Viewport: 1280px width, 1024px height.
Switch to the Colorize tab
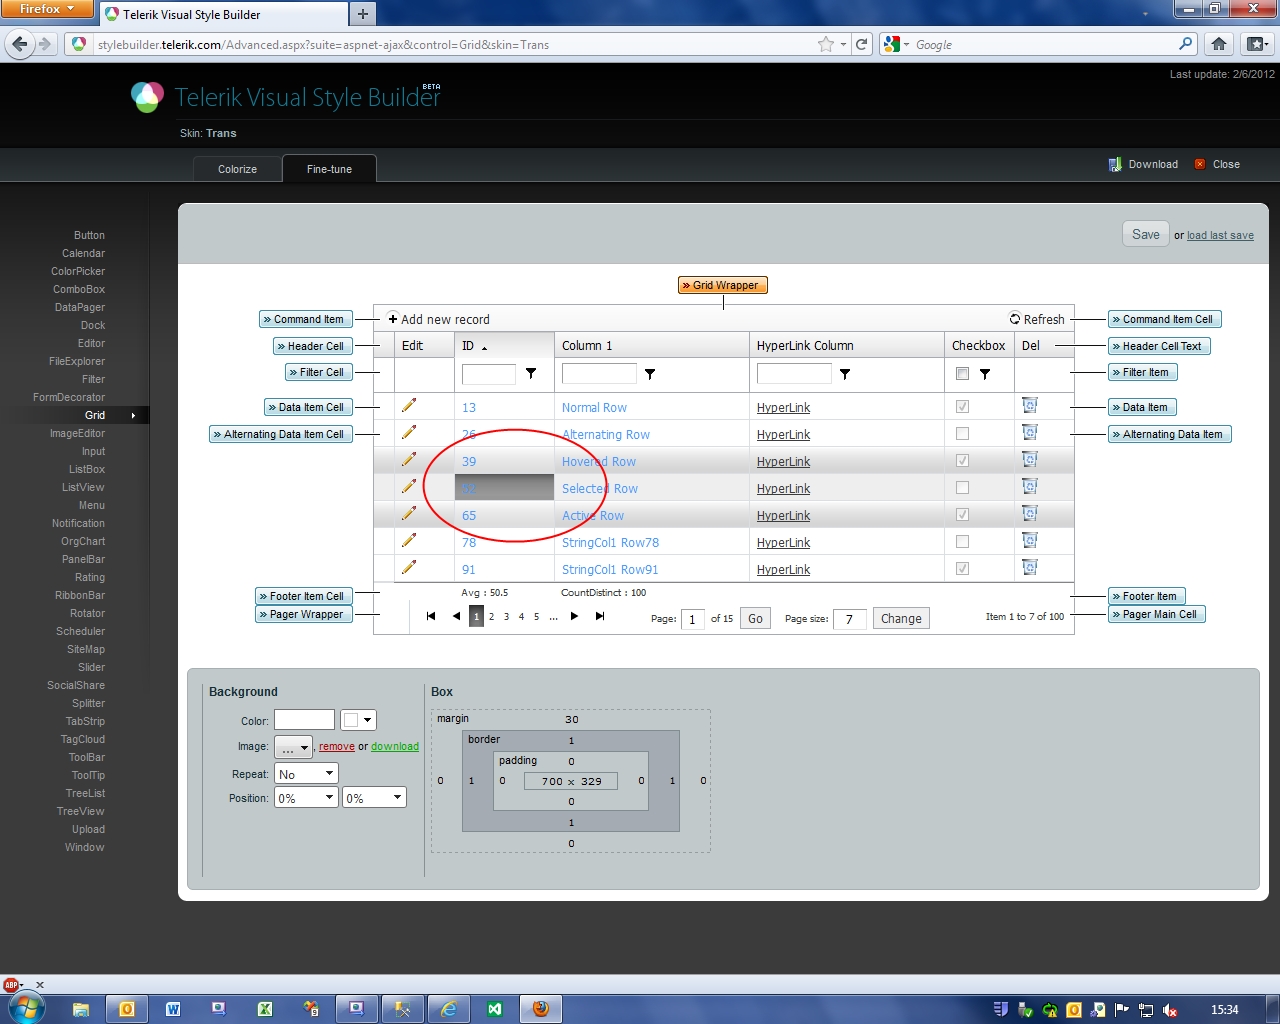pos(237,169)
